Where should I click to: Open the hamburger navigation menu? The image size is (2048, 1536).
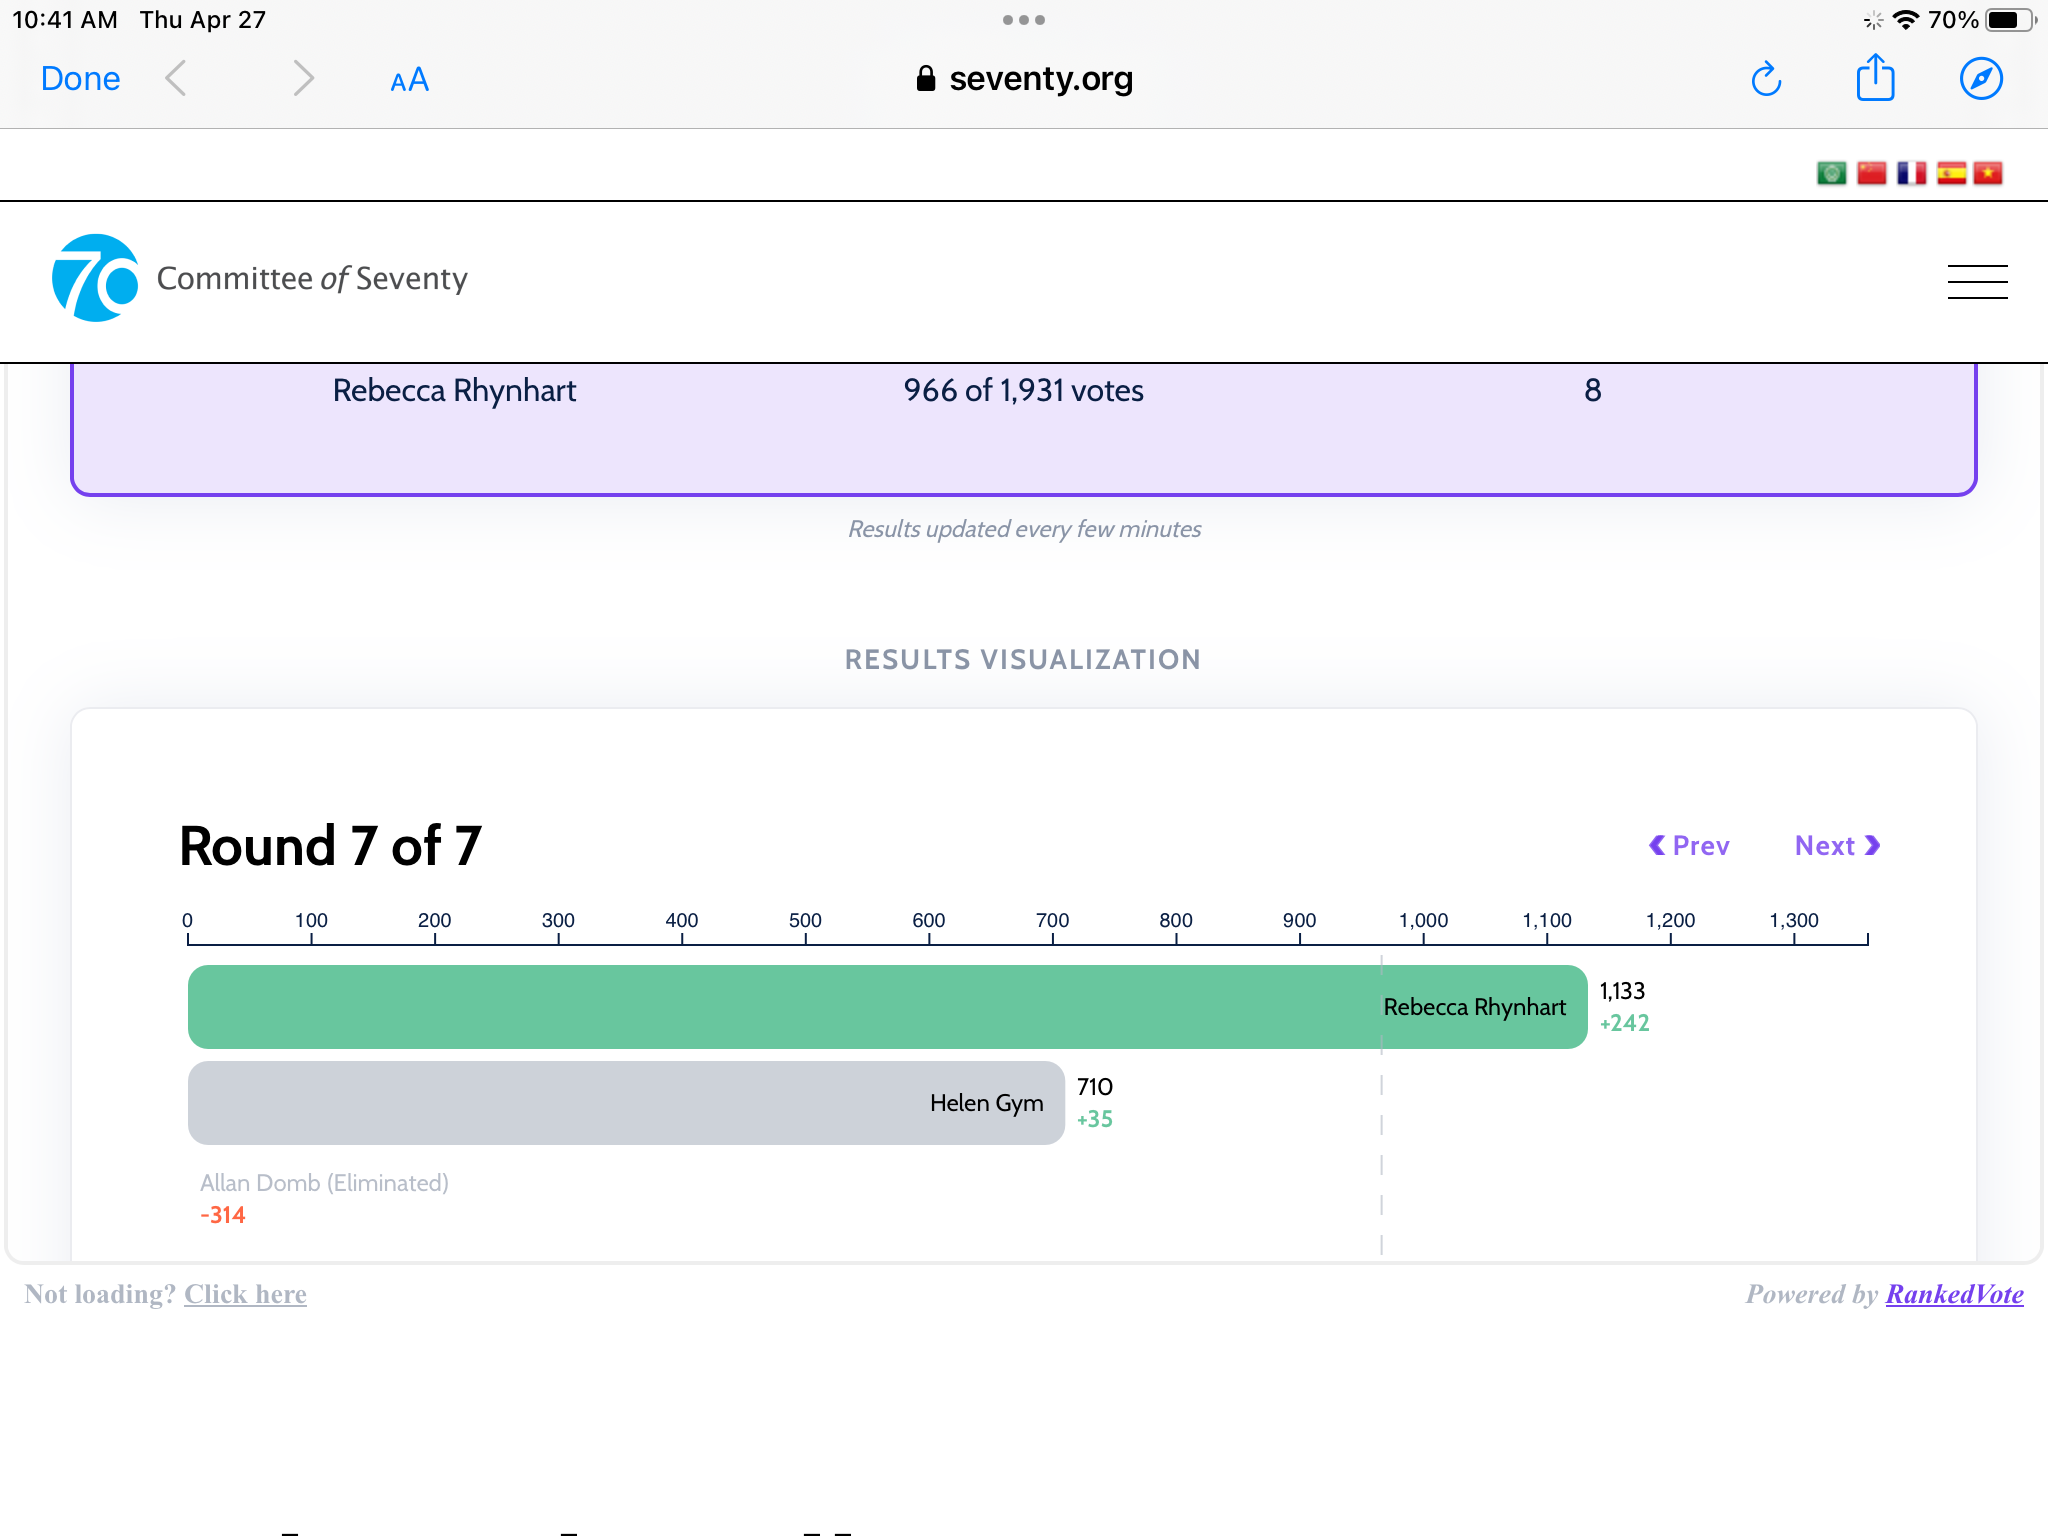click(x=1977, y=282)
